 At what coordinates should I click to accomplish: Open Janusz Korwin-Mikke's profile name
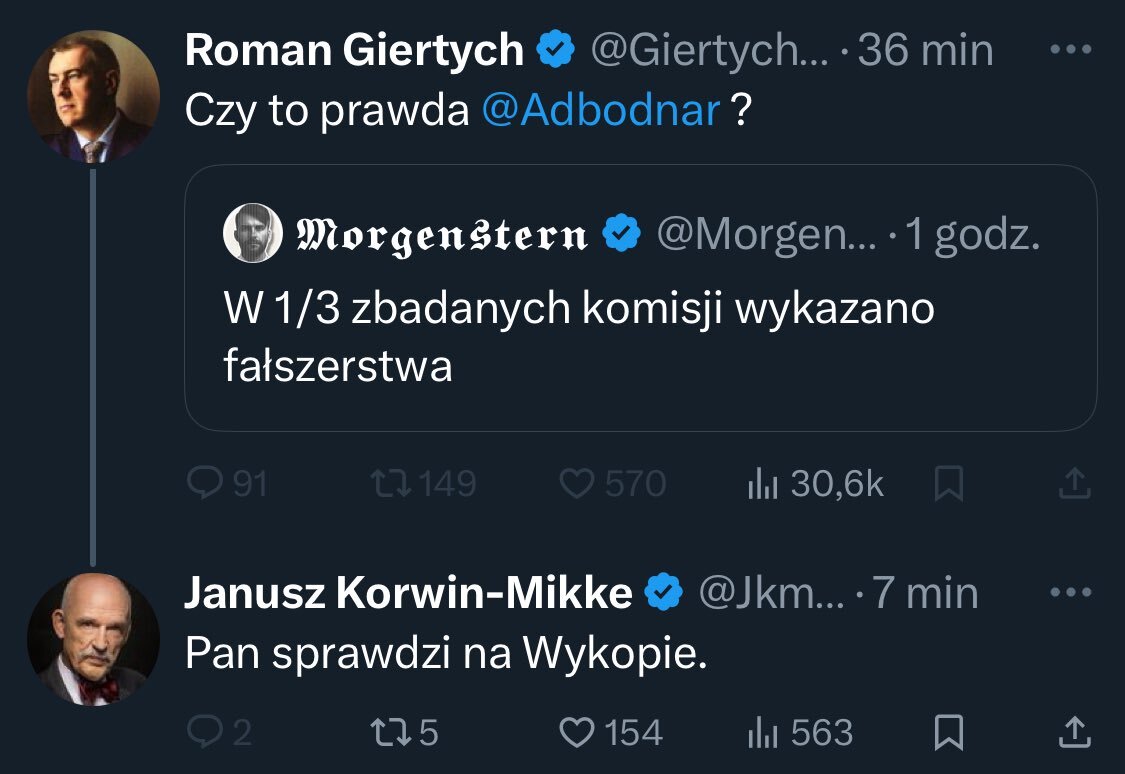click(408, 594)
